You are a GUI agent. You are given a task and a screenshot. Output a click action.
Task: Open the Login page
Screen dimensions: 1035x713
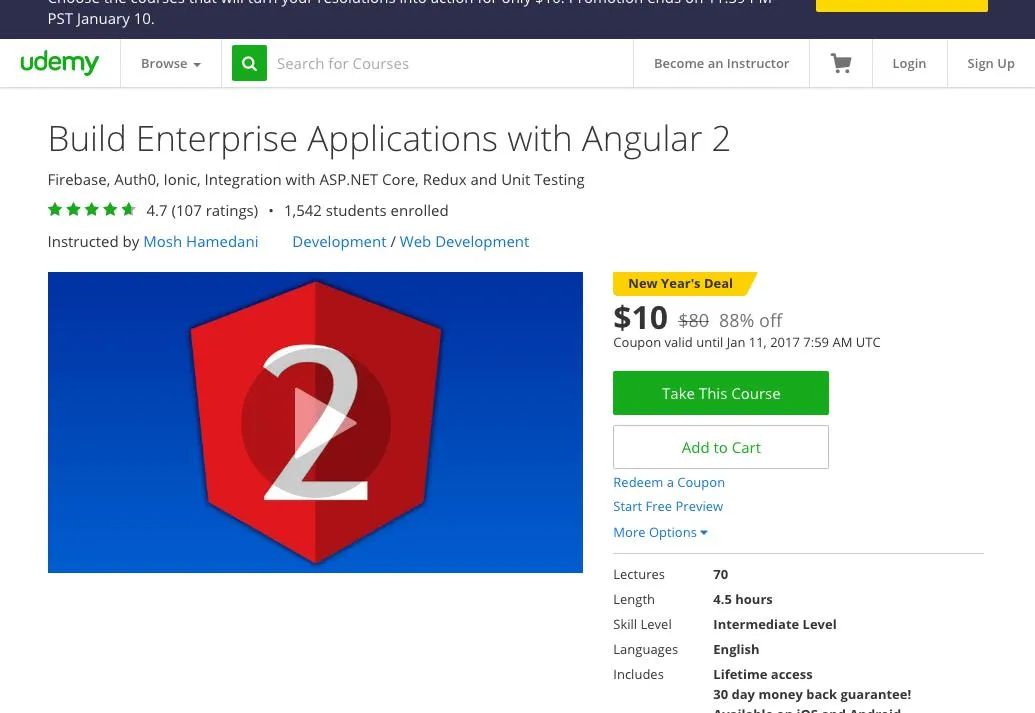point(909,63)
